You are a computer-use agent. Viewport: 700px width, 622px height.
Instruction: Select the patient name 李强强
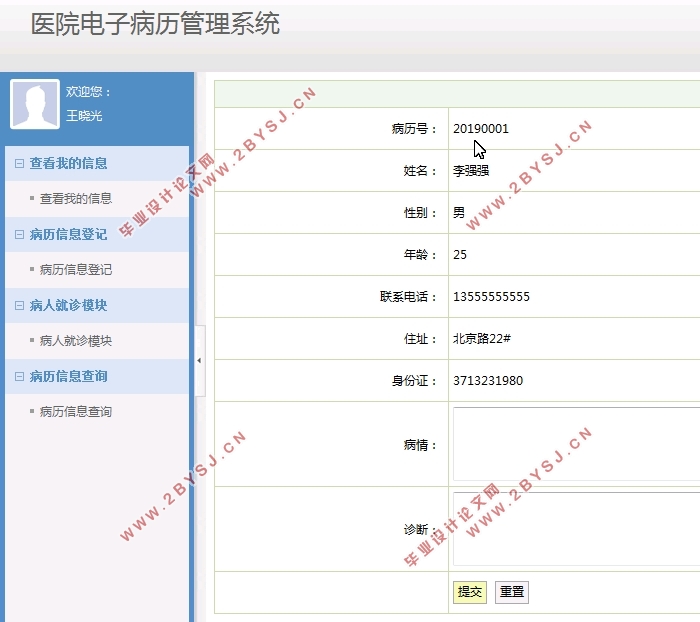pos(471,171)
